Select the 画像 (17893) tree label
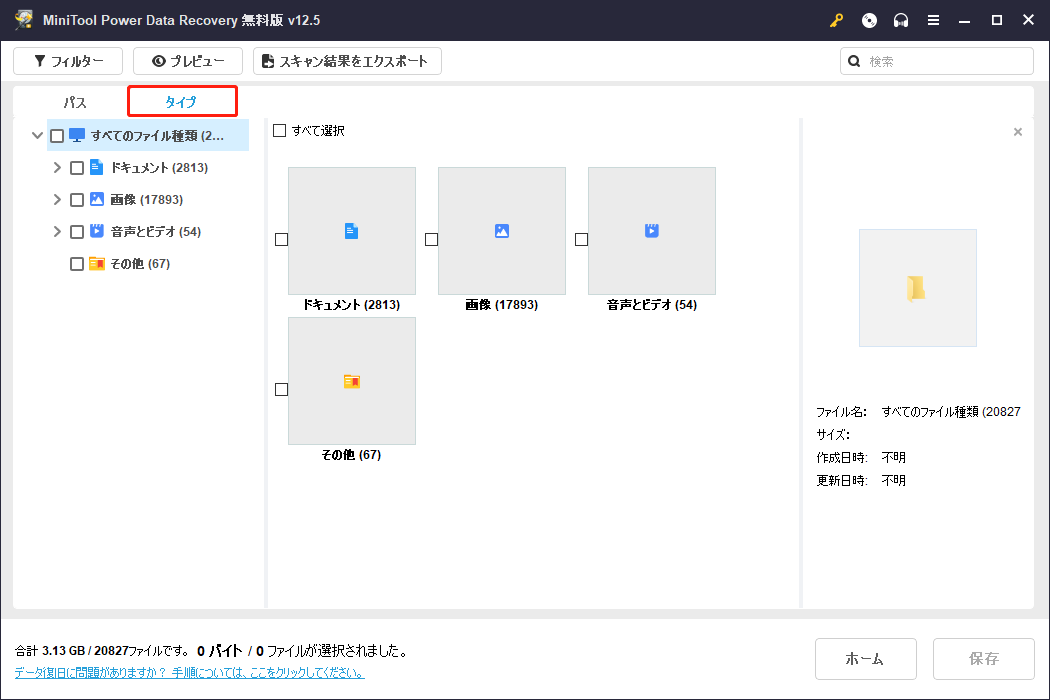Viewport: 1050px width, 700px height. pyautogui.click(x=147, y=200)
